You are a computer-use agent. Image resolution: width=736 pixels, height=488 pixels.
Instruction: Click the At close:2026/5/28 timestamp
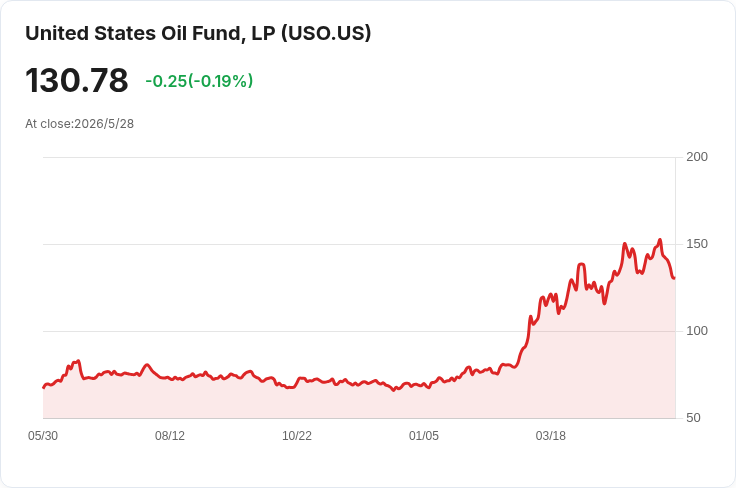(x=79, y=124)
